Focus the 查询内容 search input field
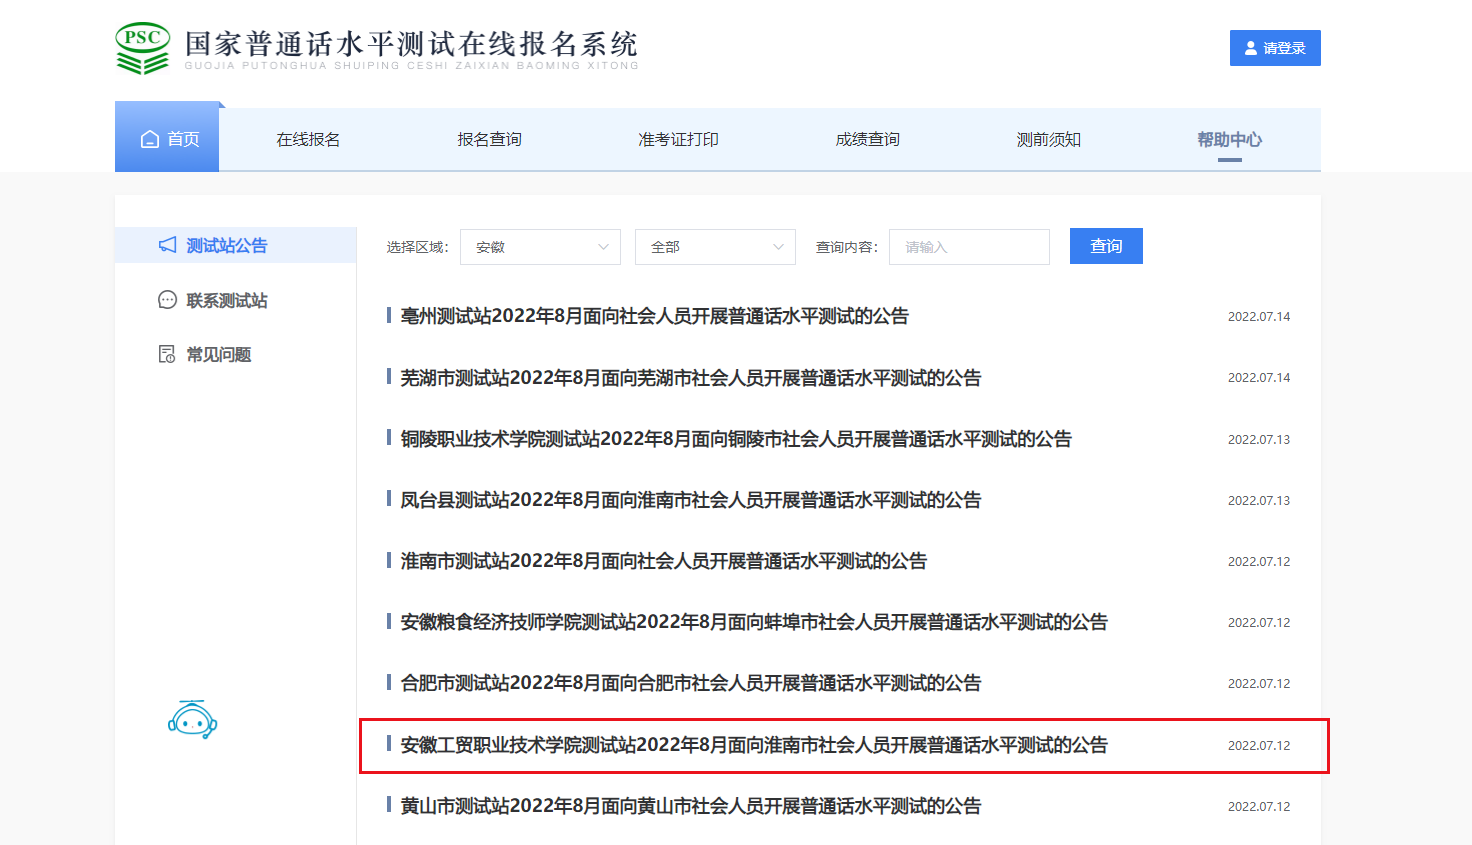The image size is (1472, 845). 969,247
